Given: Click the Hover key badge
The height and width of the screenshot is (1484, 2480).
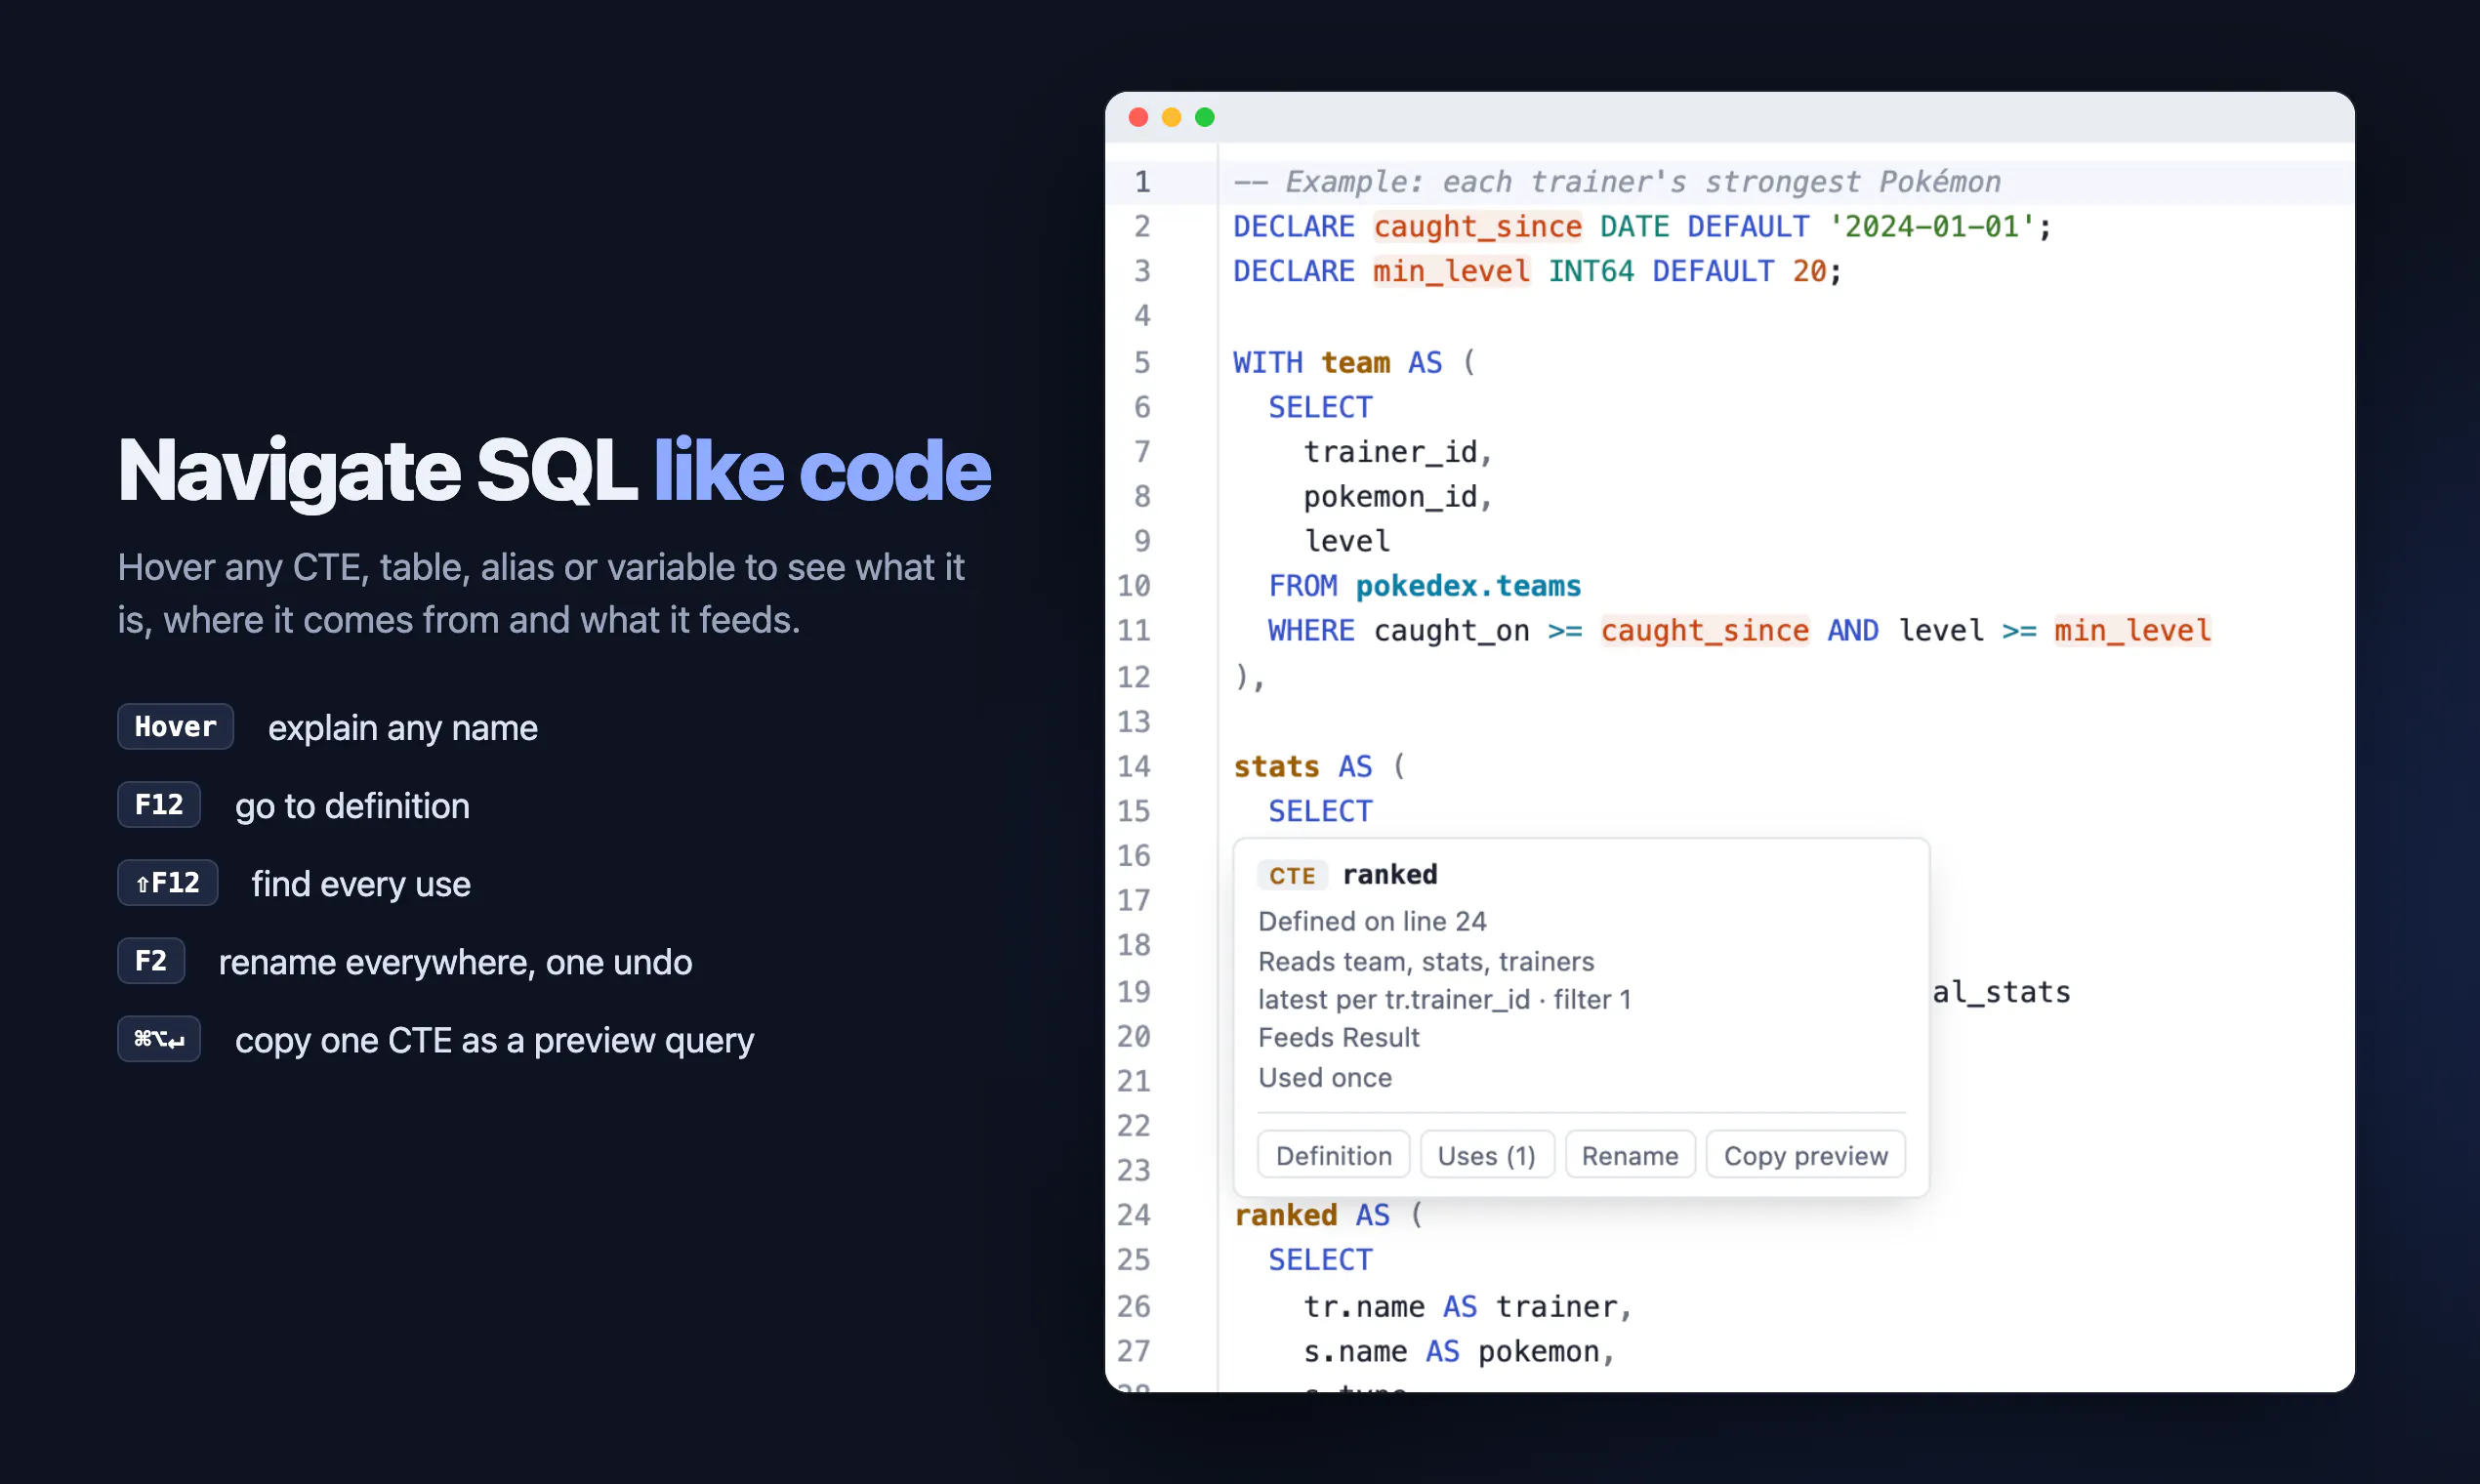Looking at the screenshot, I should 175,726.
